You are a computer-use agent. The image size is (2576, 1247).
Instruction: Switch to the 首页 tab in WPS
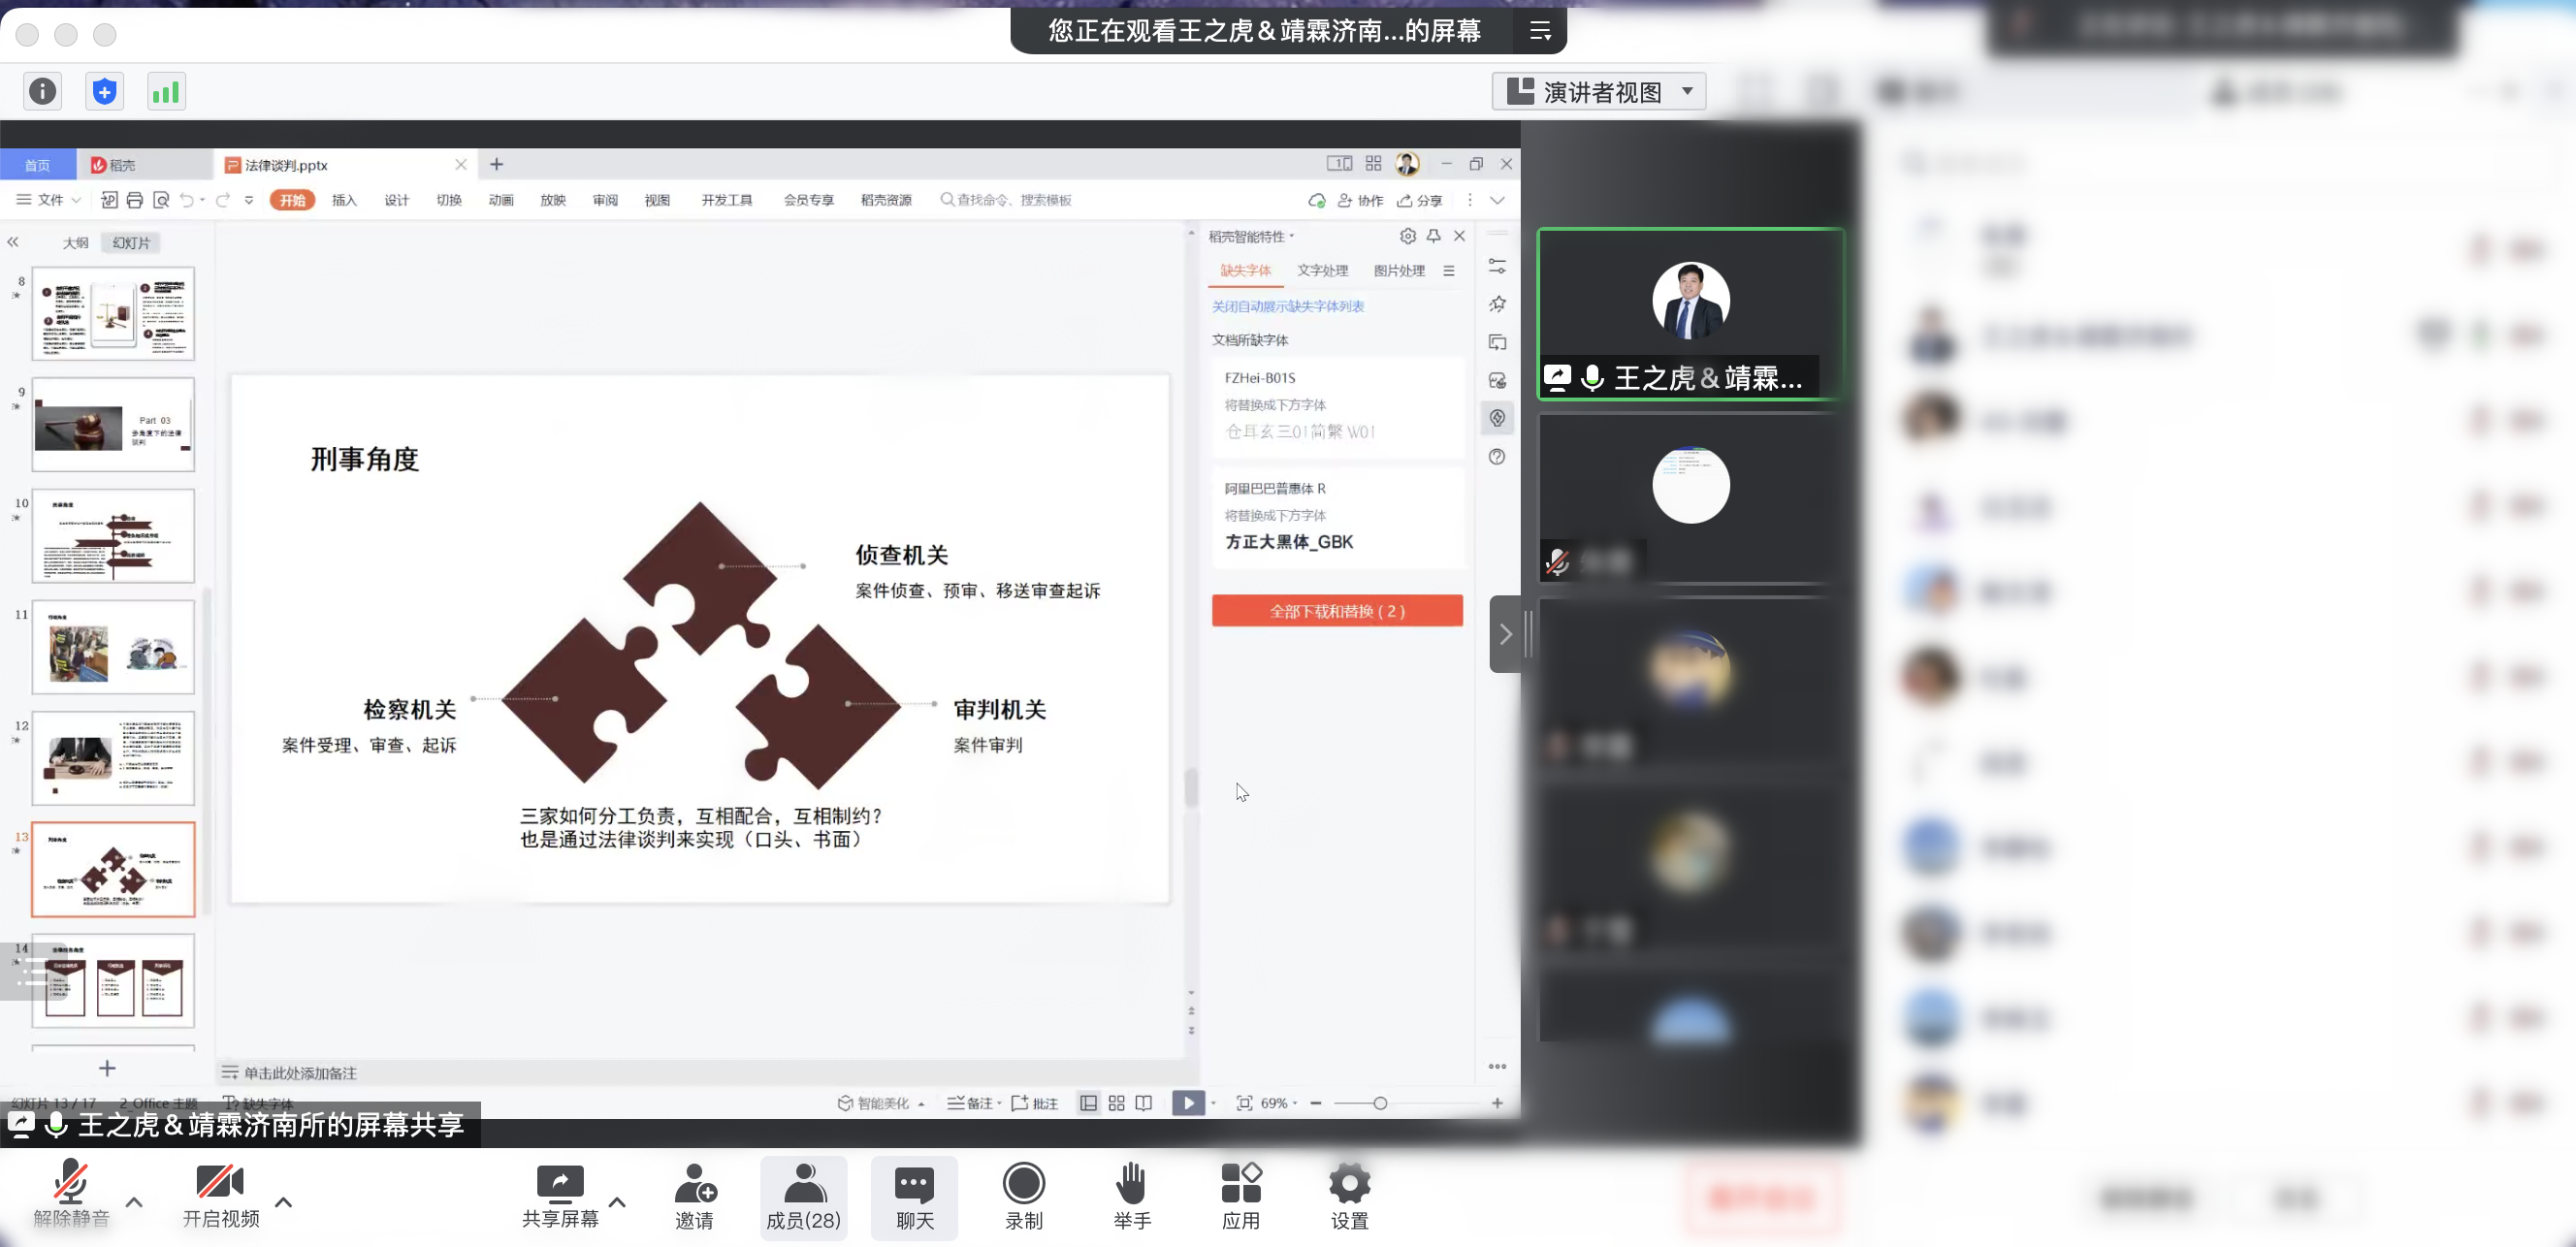tap(37, 165)
